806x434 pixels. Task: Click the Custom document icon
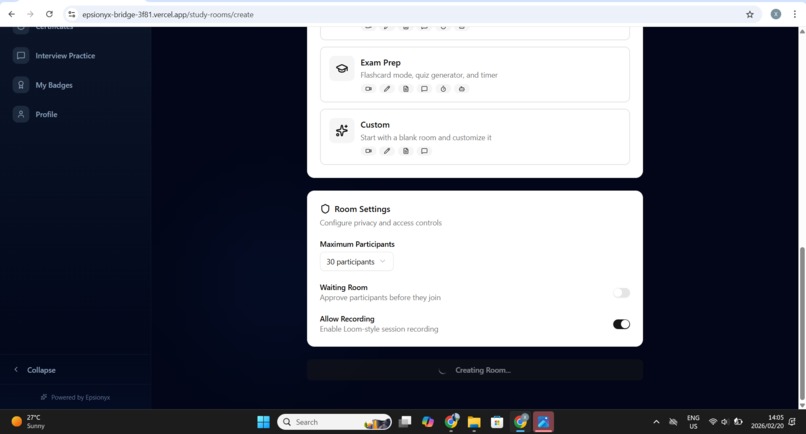click(x=406, y=151)
